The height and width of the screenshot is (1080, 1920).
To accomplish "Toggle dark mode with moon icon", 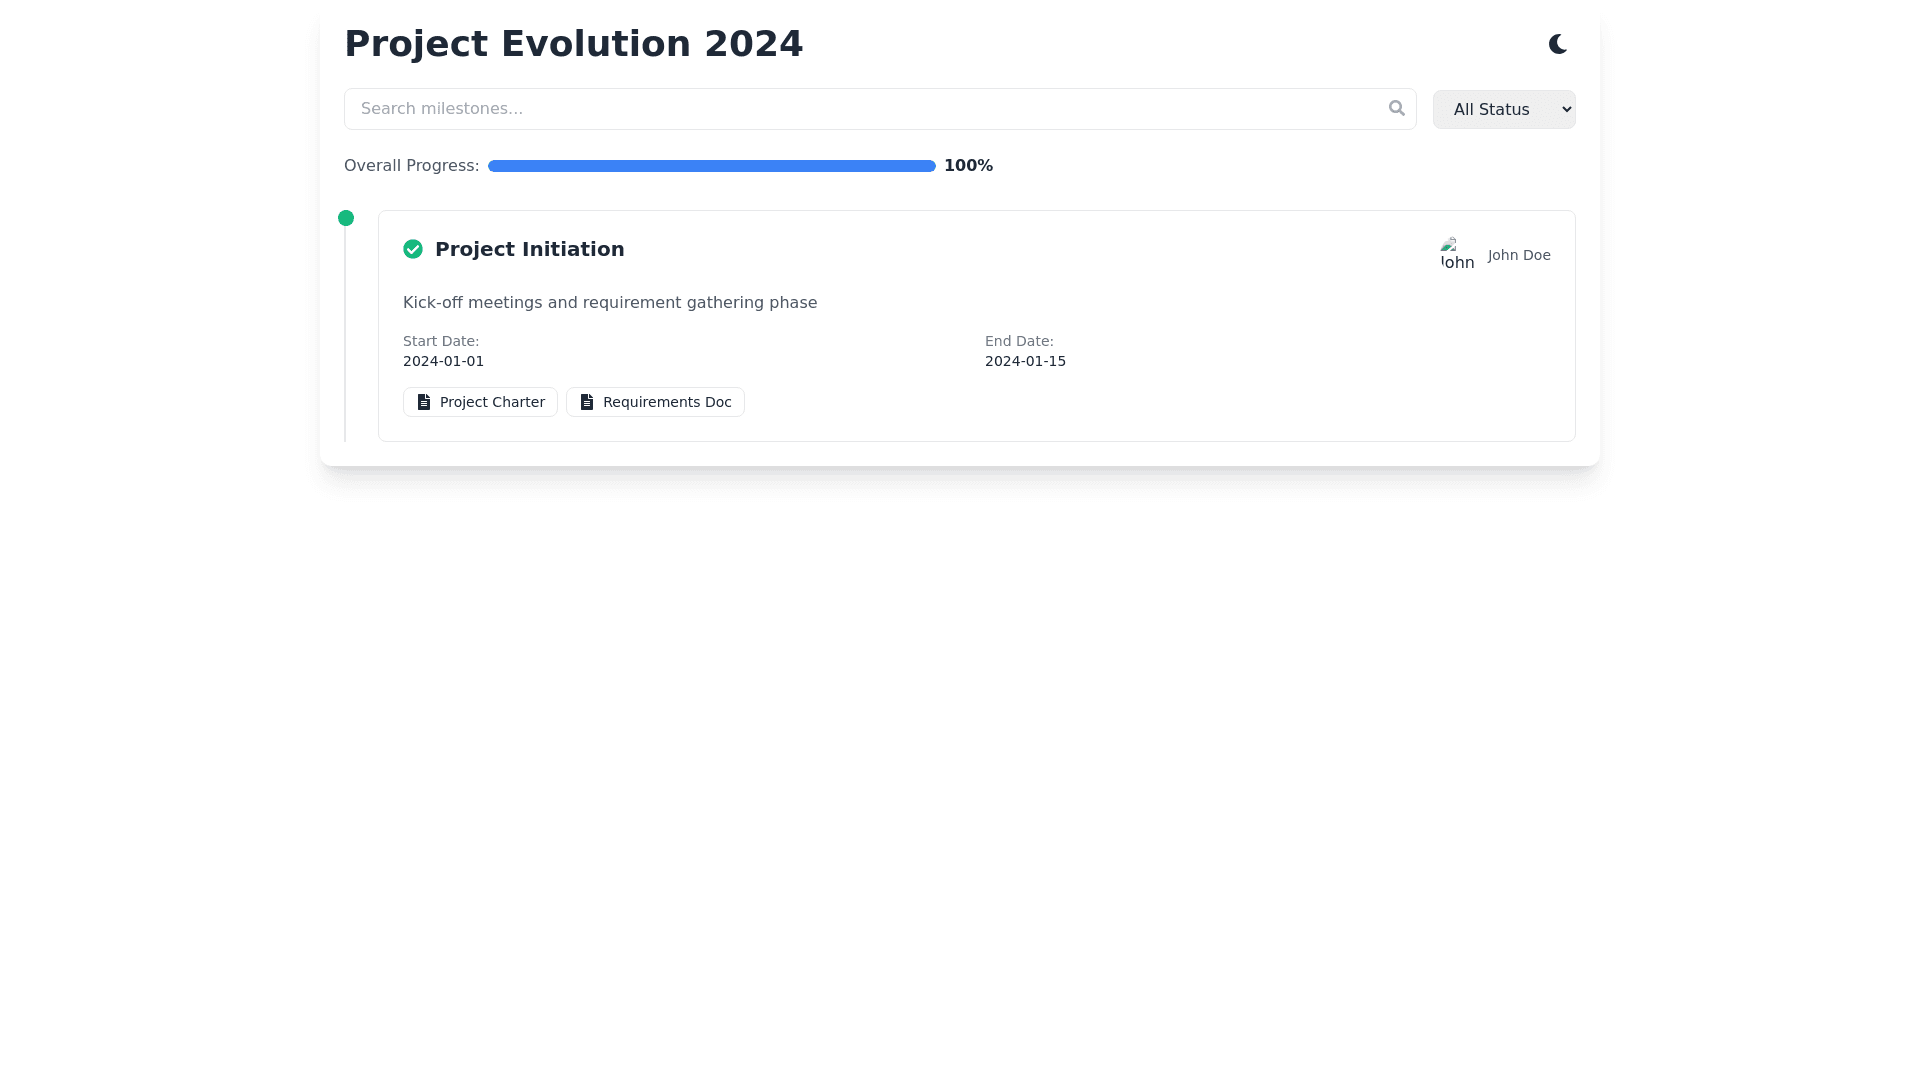I will click(1557, 44).
